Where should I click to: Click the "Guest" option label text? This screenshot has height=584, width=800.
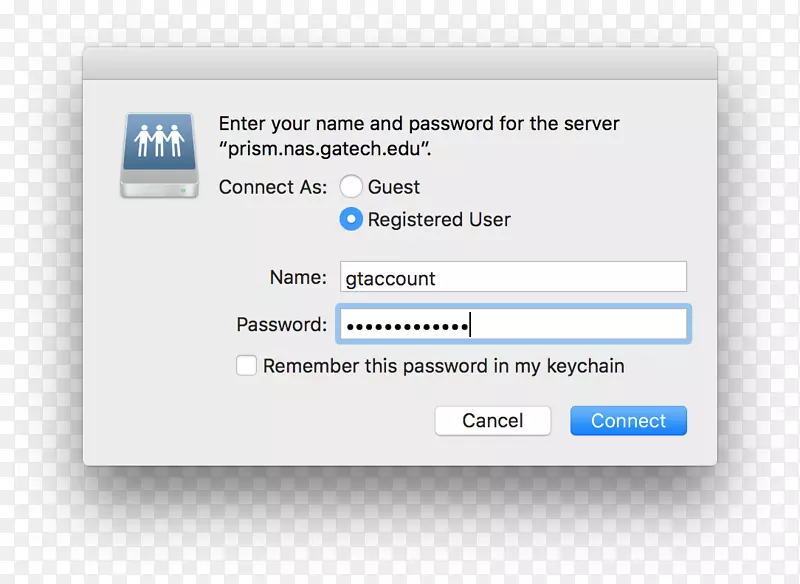(394, 187)
